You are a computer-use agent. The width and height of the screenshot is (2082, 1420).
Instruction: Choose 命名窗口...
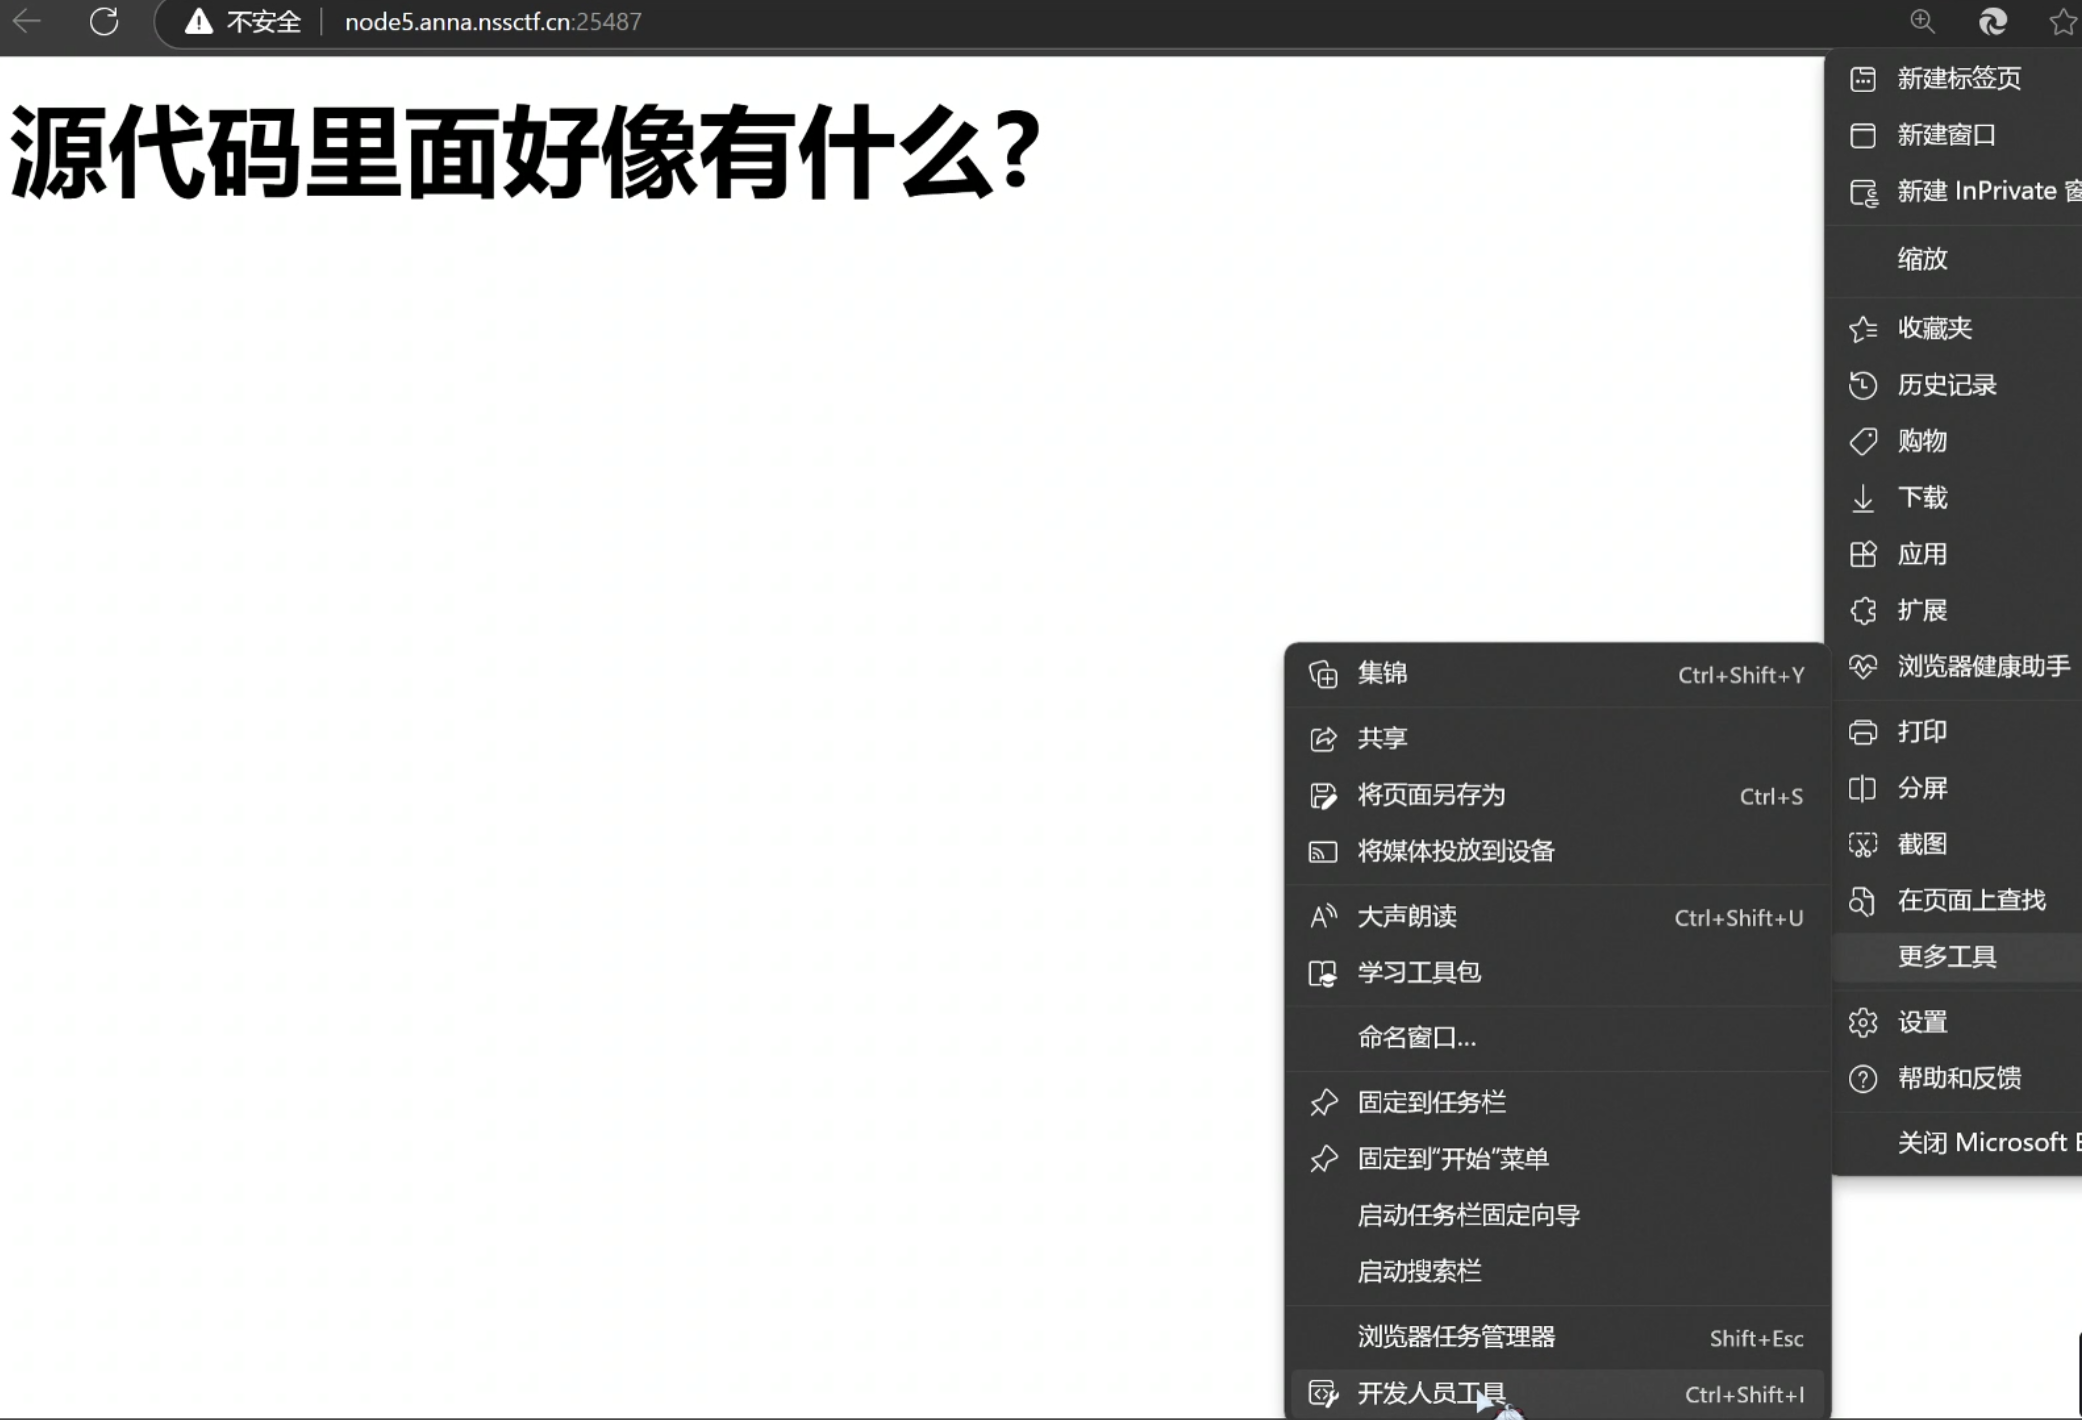[1557, 1038]
